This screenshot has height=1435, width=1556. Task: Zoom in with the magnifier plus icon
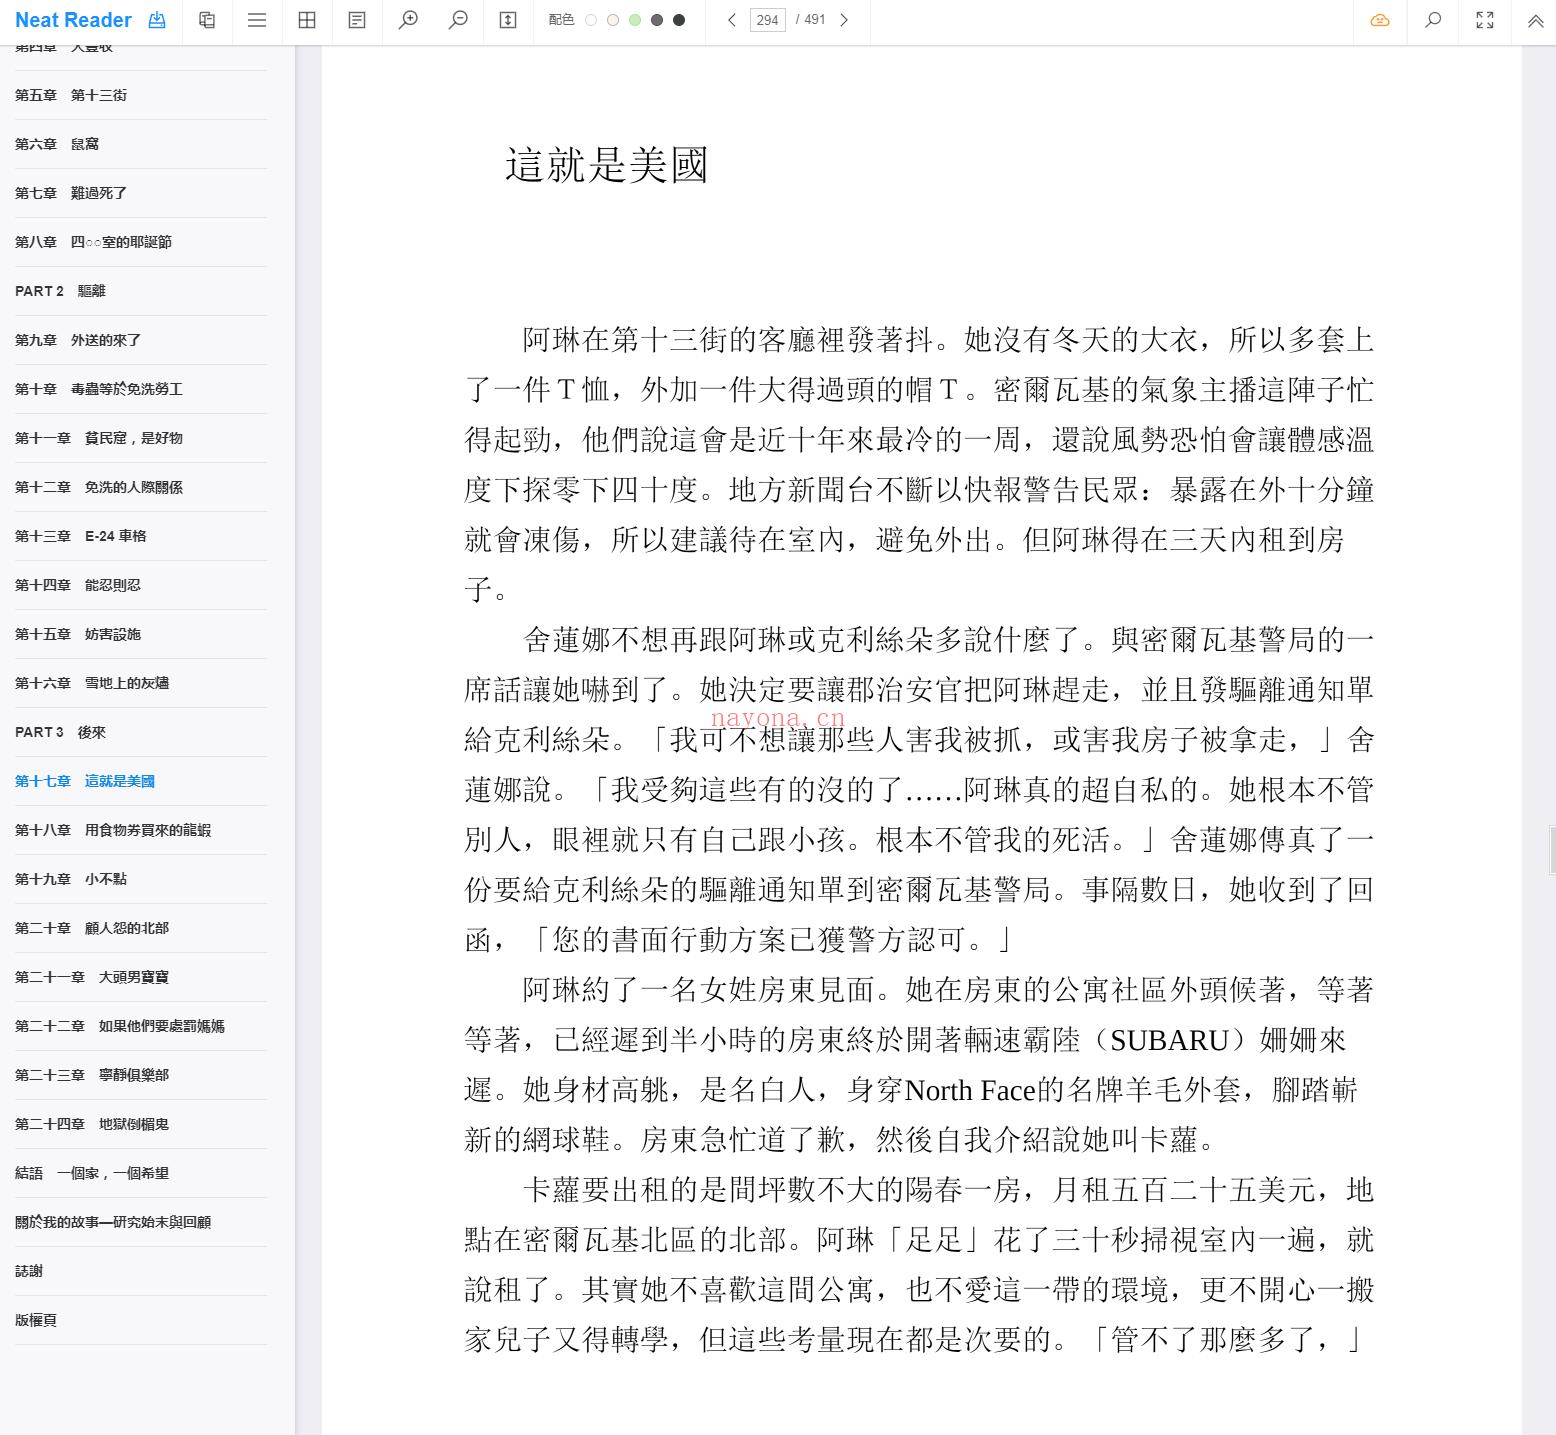(408, 20)
